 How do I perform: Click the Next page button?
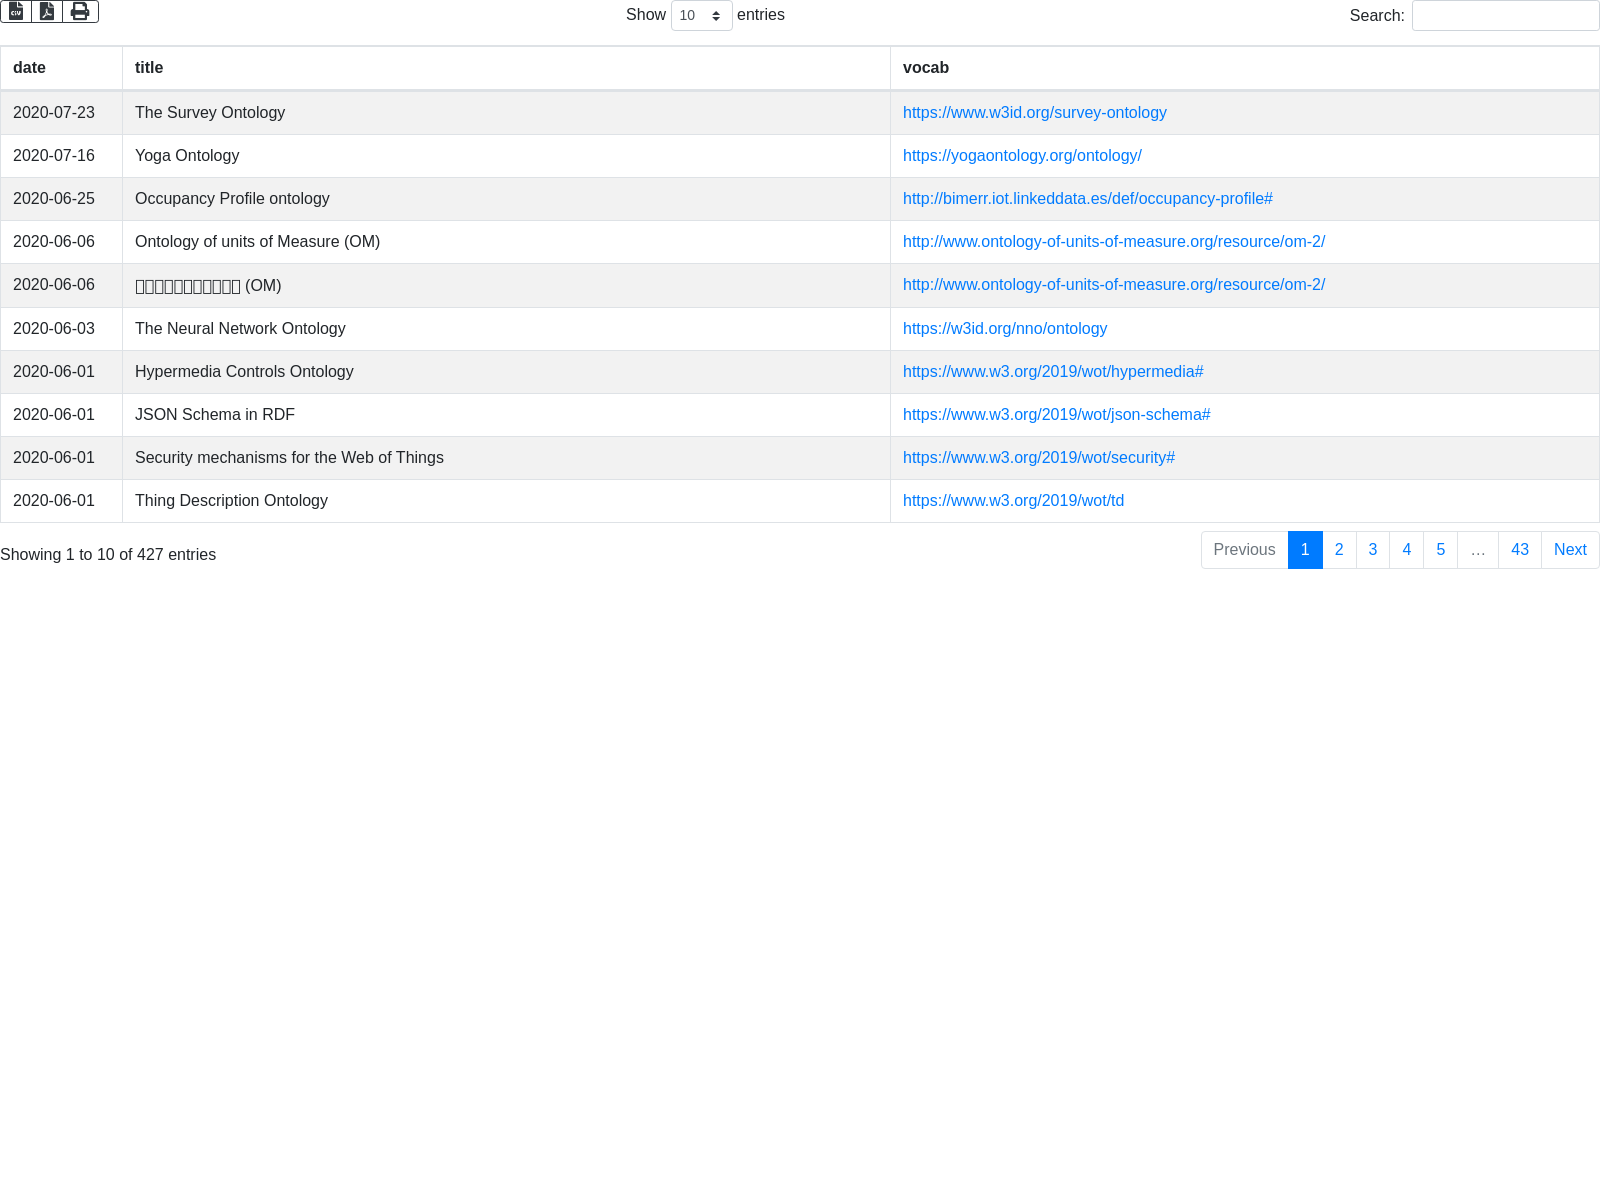[1569, 550]
